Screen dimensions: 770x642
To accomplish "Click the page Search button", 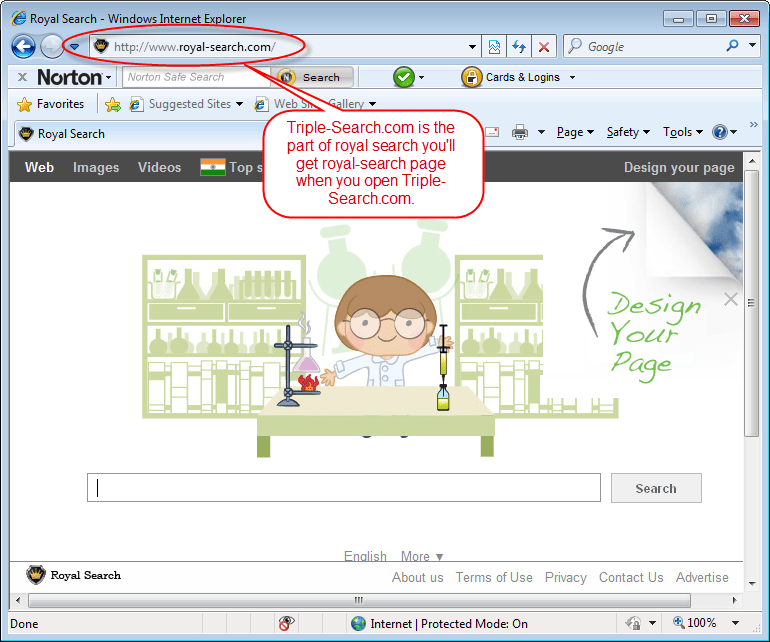I will point(656,488).
